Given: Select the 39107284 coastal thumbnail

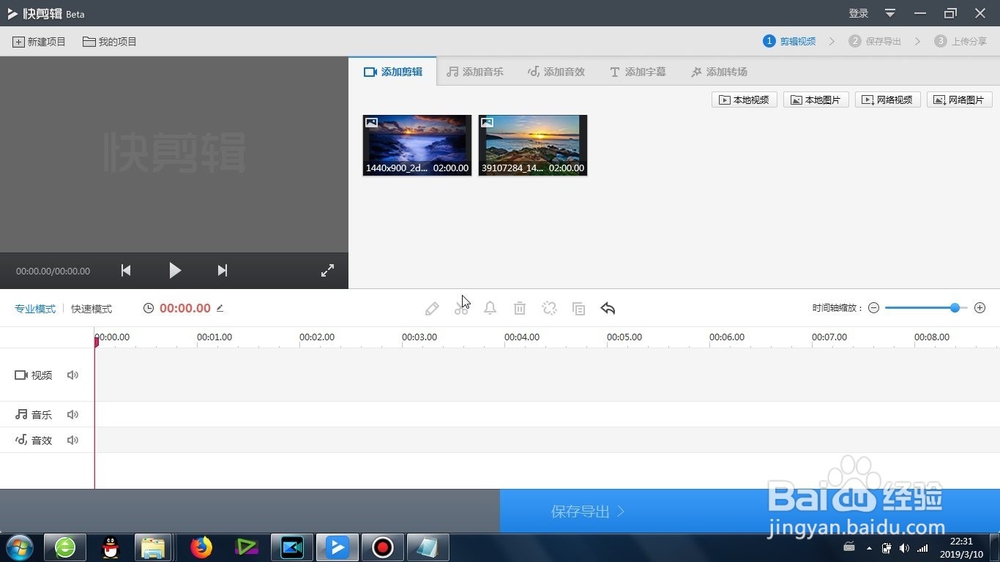Looking at the screenshot, I should click(x=533, y=145).
